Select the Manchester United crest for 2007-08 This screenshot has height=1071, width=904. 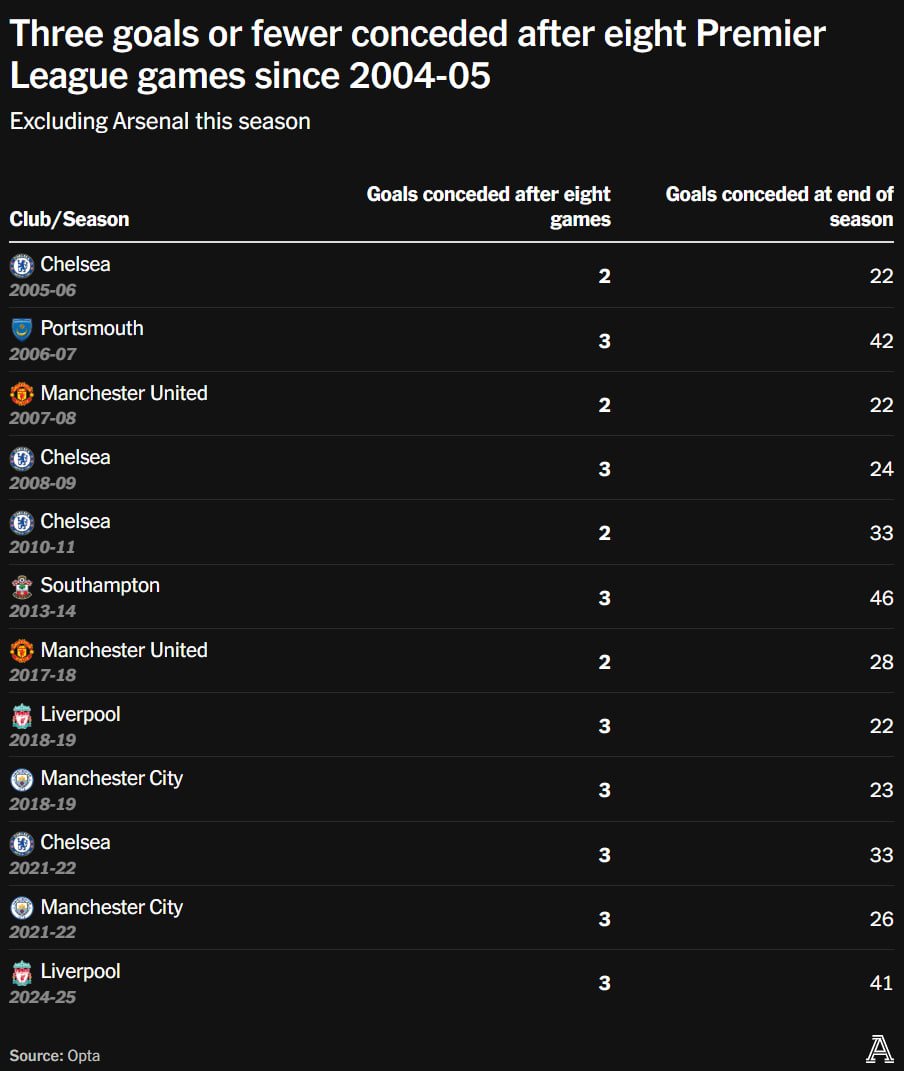click(21, 394)
